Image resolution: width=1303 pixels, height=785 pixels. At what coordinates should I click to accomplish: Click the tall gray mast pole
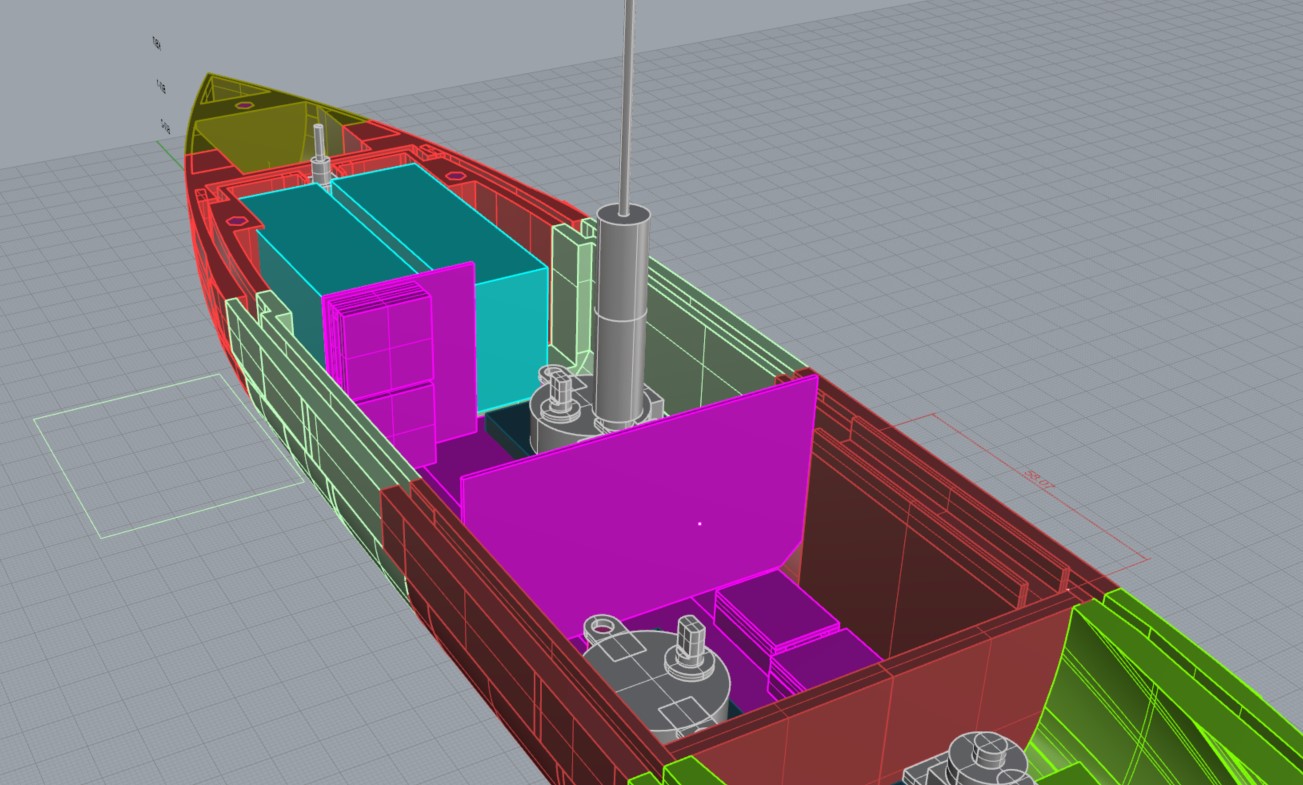pyautogui.click(x=629, y=100)
